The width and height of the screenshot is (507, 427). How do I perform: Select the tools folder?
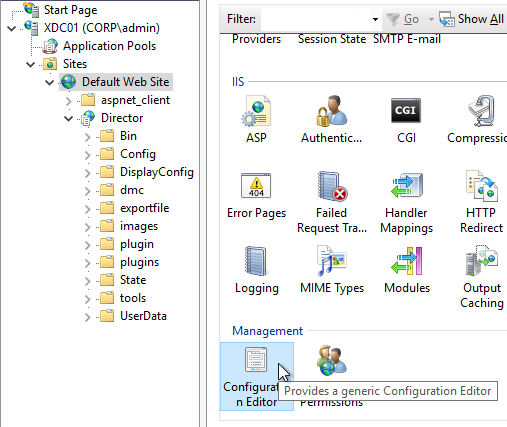pyautogui.click(x=133, y=298)
